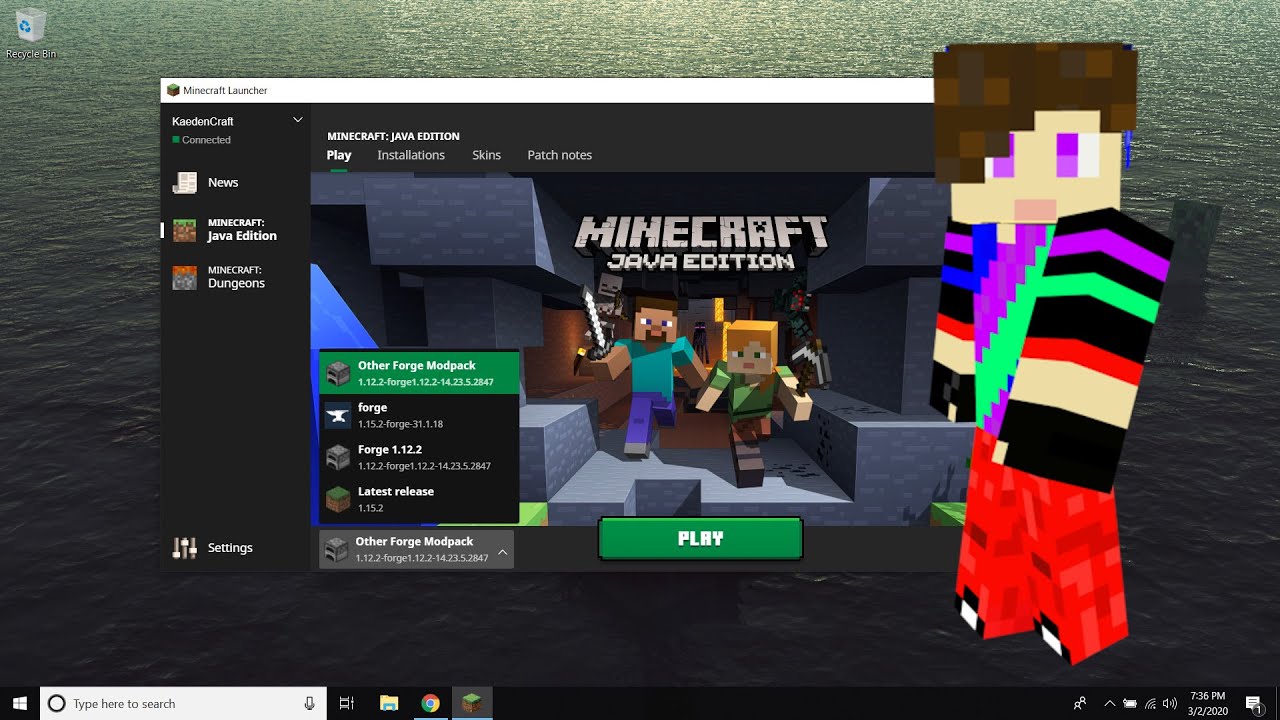
Task: Click the MINECRAFT: JAVA EDITION header text
Action: 393,136
